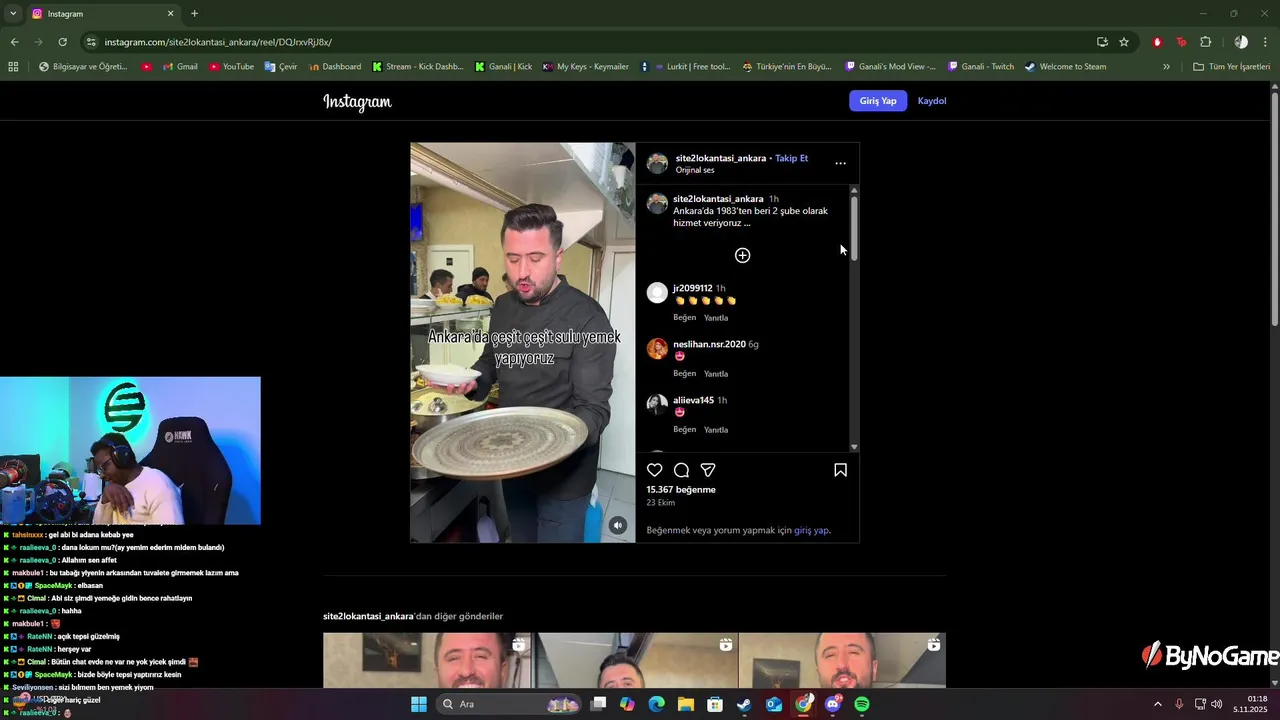Open Discord from the taskbar
The image size is (1280, 720).
[833, 704]
